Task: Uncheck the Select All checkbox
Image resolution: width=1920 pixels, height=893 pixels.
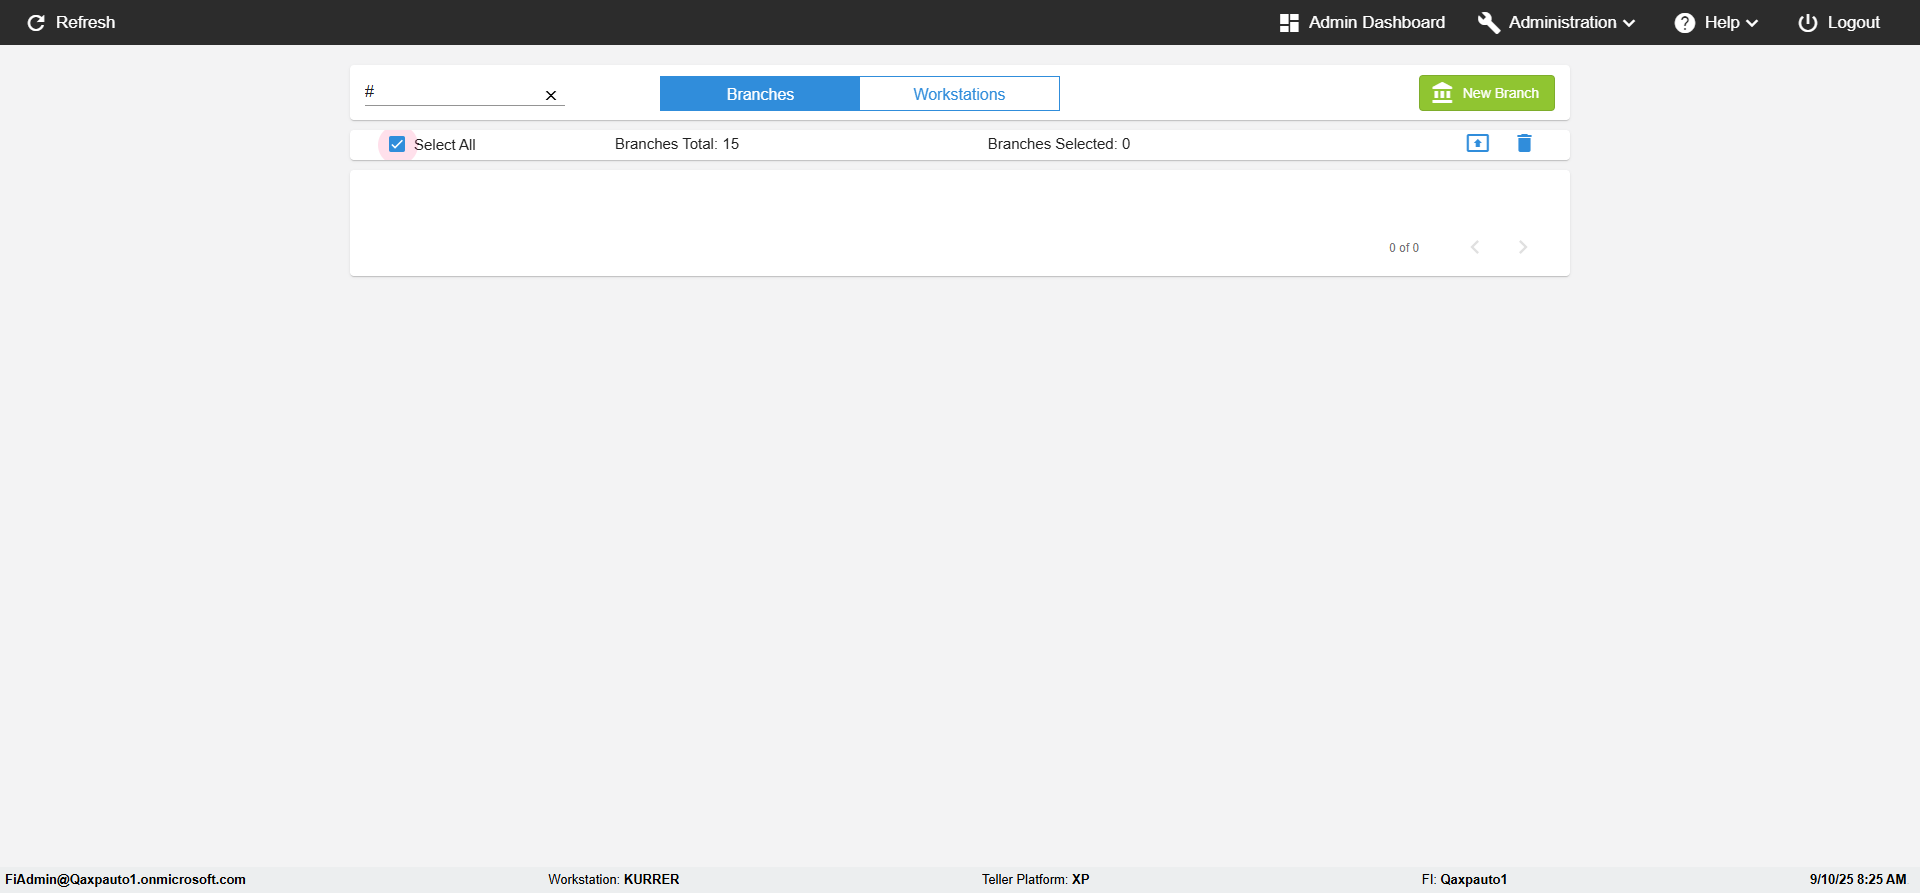Action: [397, 144]
